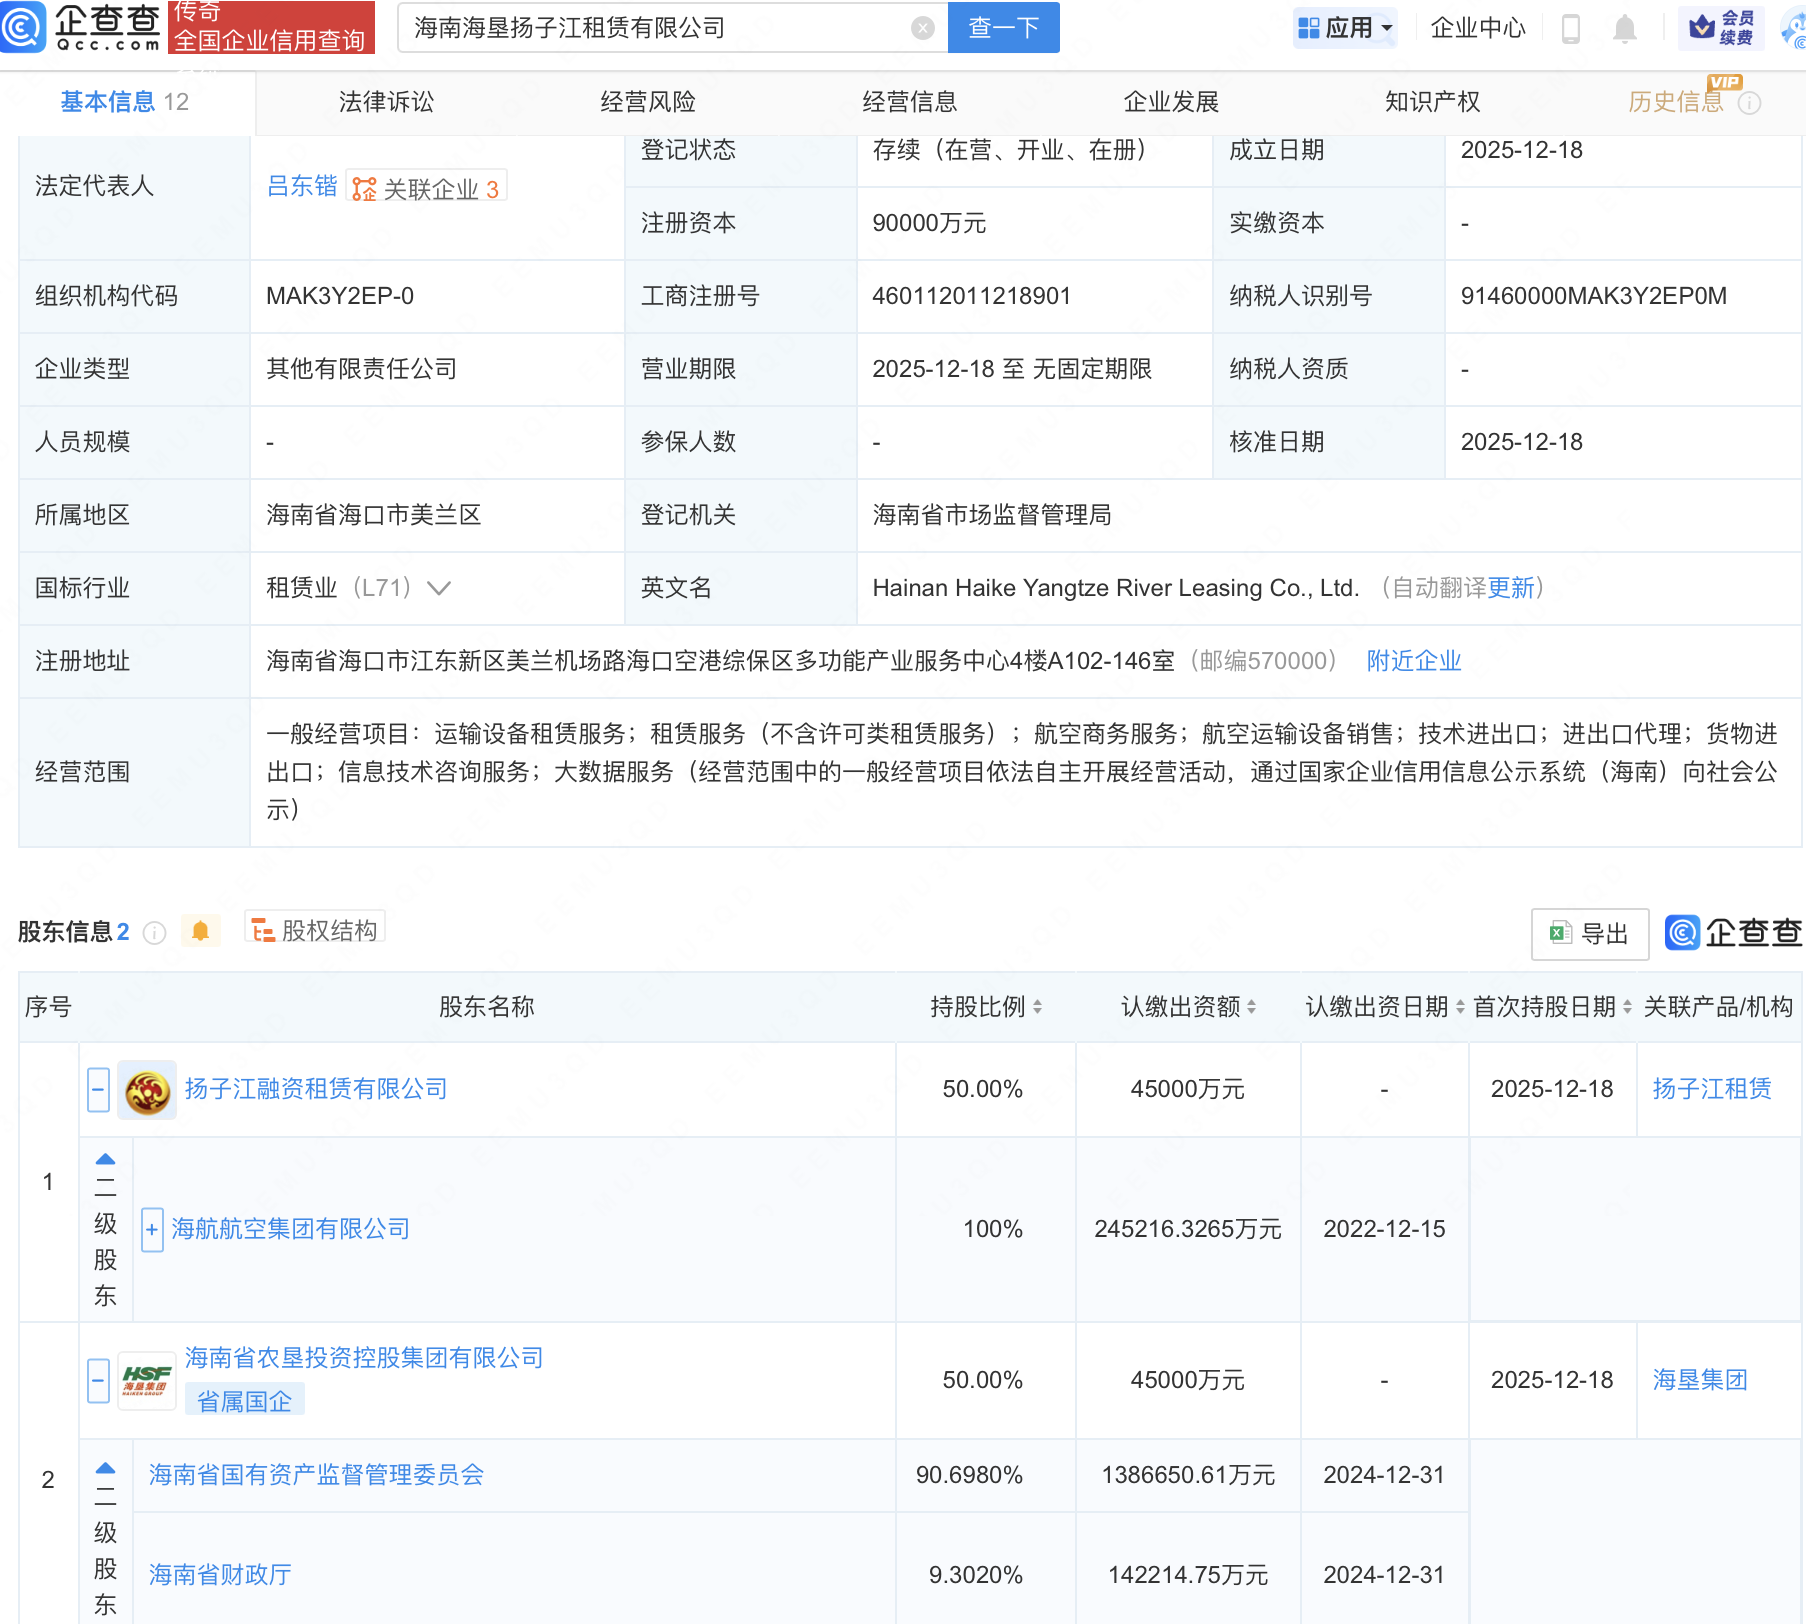
Task: Open the 附近企业 link
Action: click(1413, 661)
